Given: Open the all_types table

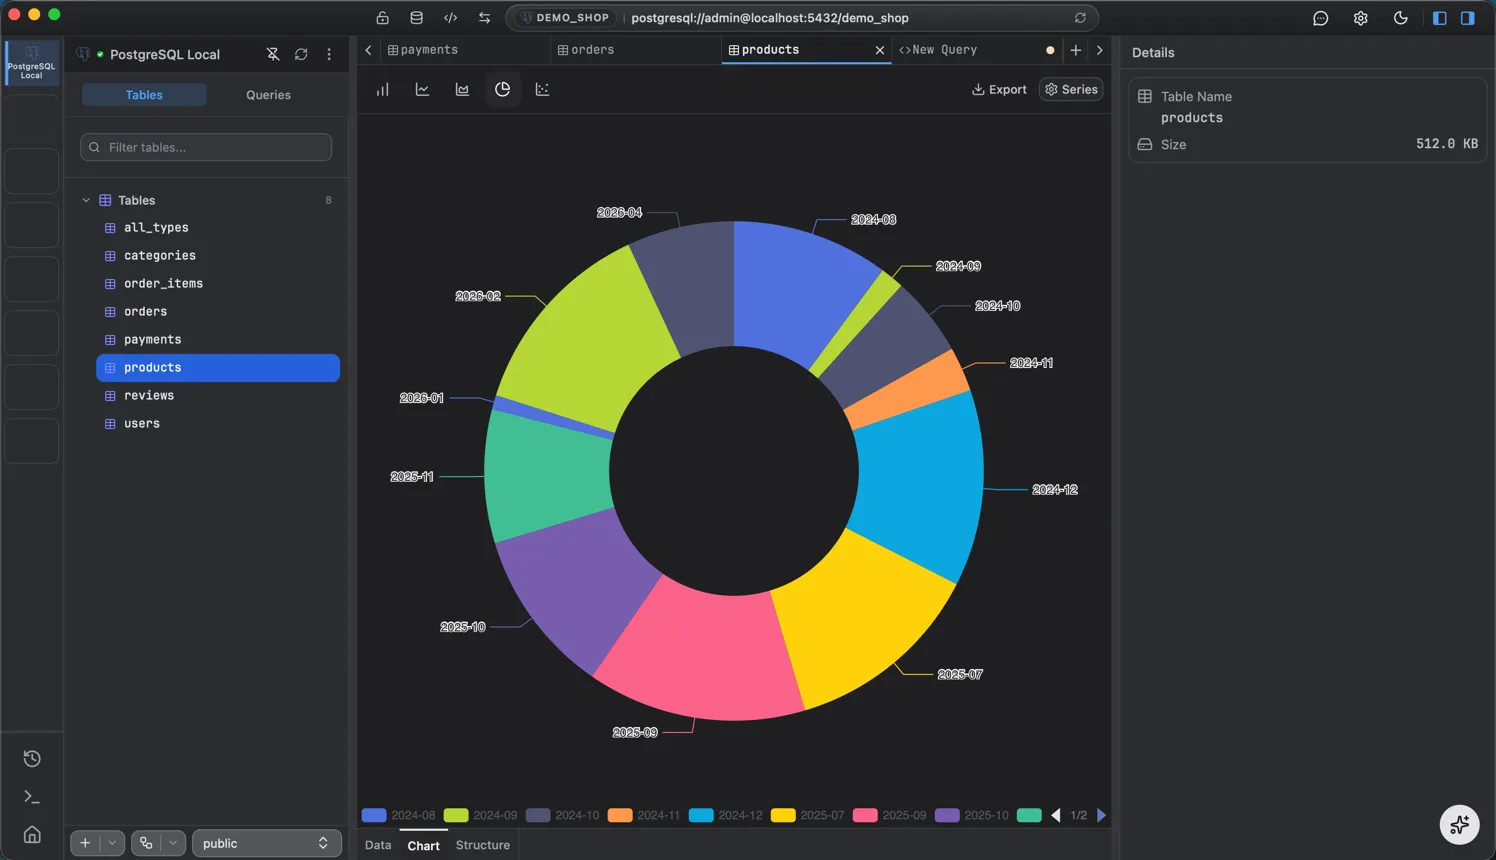Looking at the screenshot, I should (x=218, y=228).
